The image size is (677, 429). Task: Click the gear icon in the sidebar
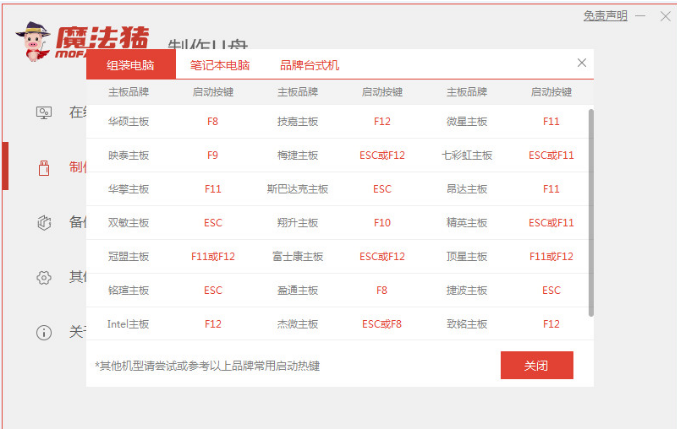click(x=44, y=277)
